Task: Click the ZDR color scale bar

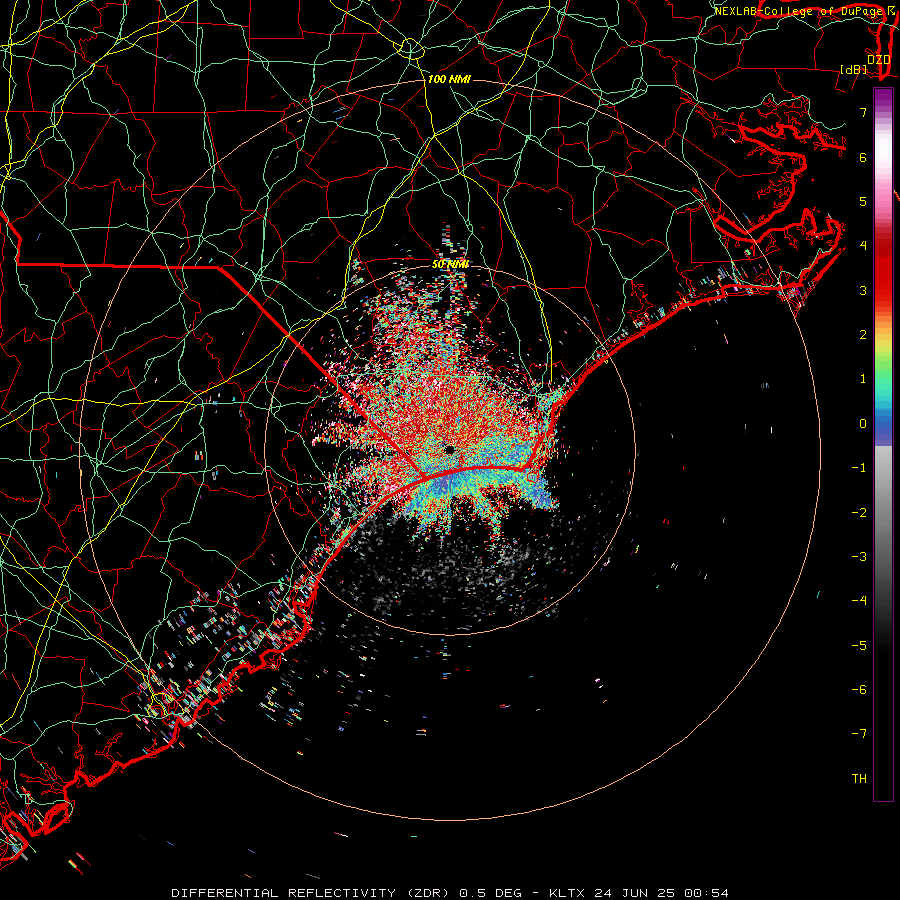Action: coord(883,444)
